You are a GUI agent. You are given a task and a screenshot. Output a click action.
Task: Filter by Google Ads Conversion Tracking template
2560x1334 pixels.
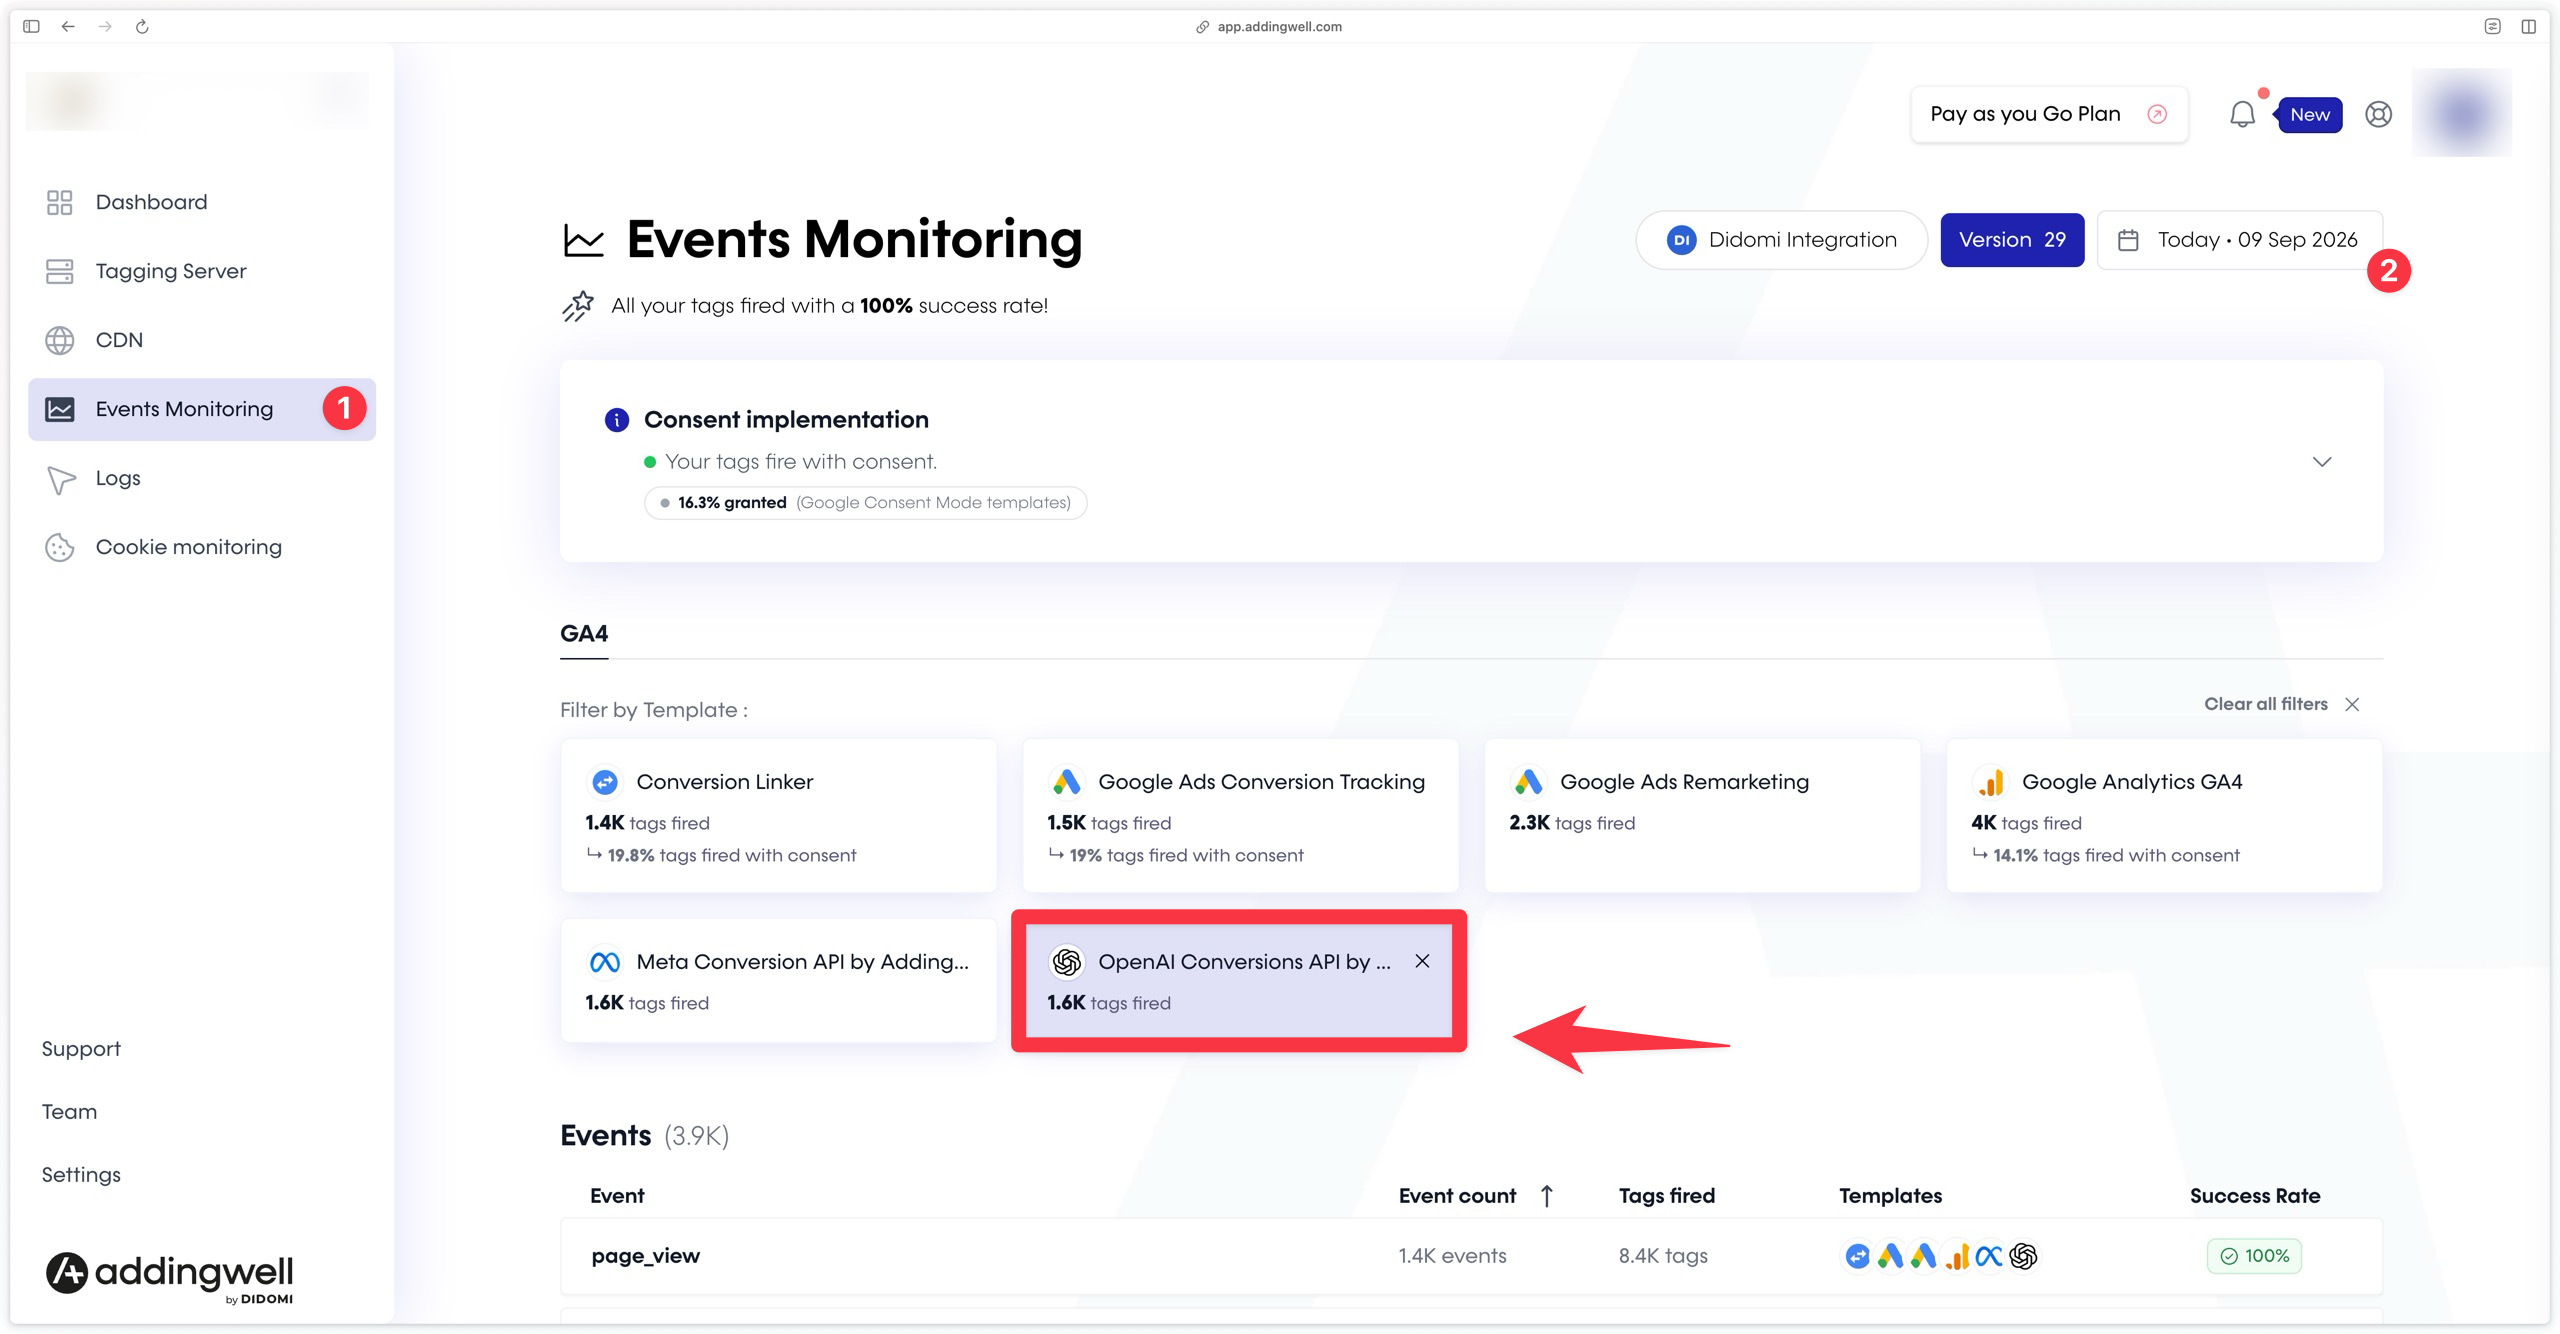click(1240, 816)
